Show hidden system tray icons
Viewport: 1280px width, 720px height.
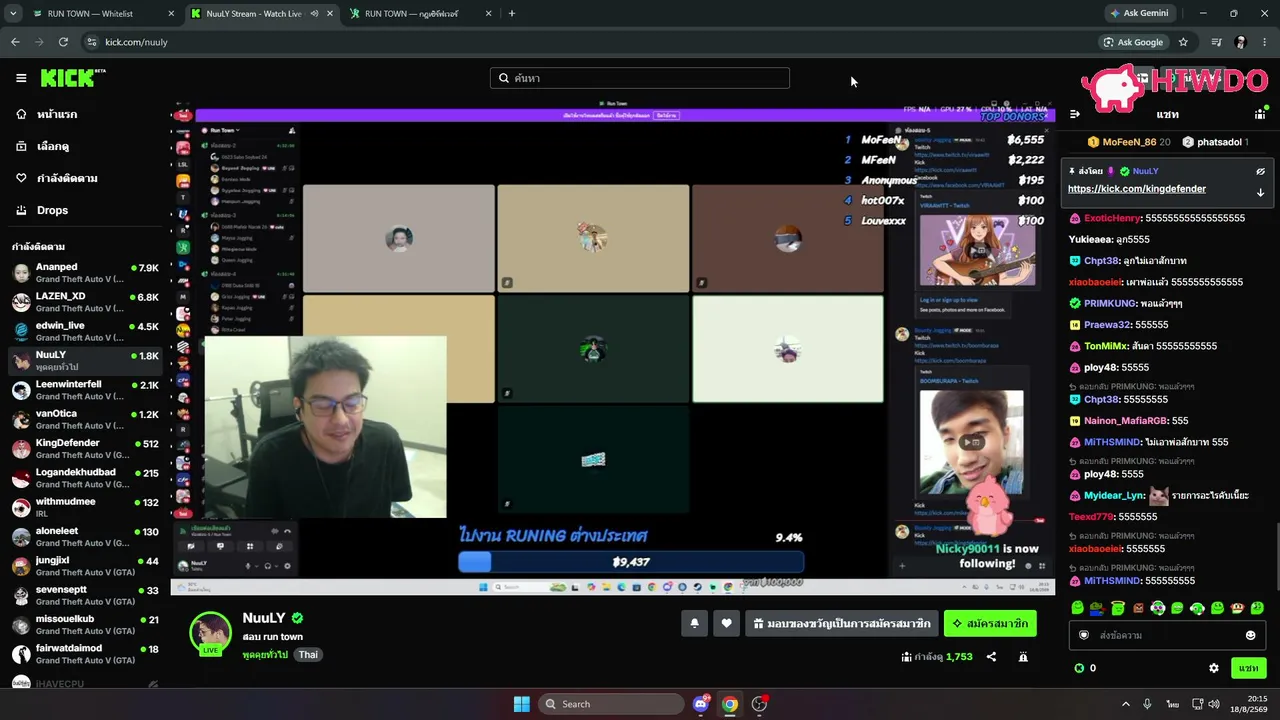tap(1126, 704)
